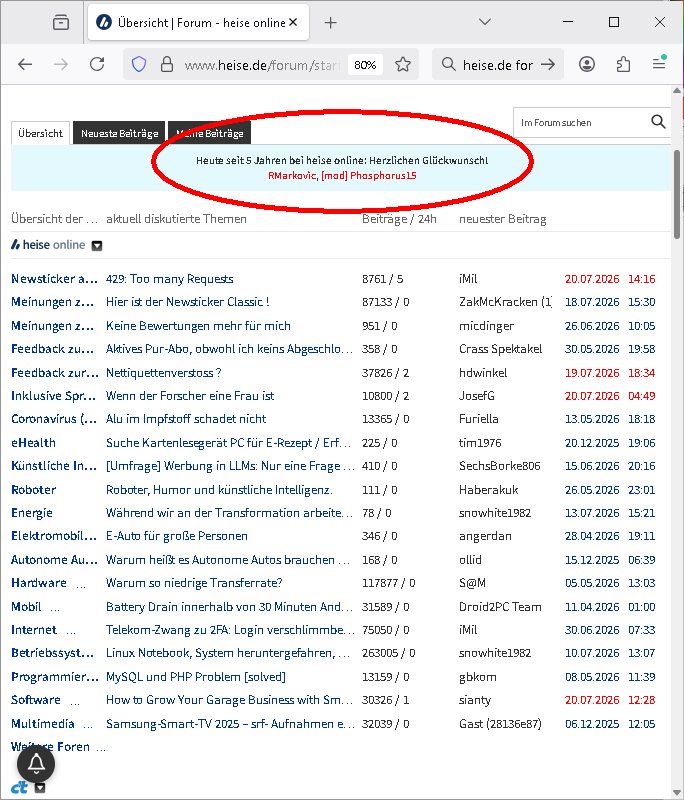684x800 pixels.
Task: Click the browser back arrow
Action: click(x=25, y=64)
